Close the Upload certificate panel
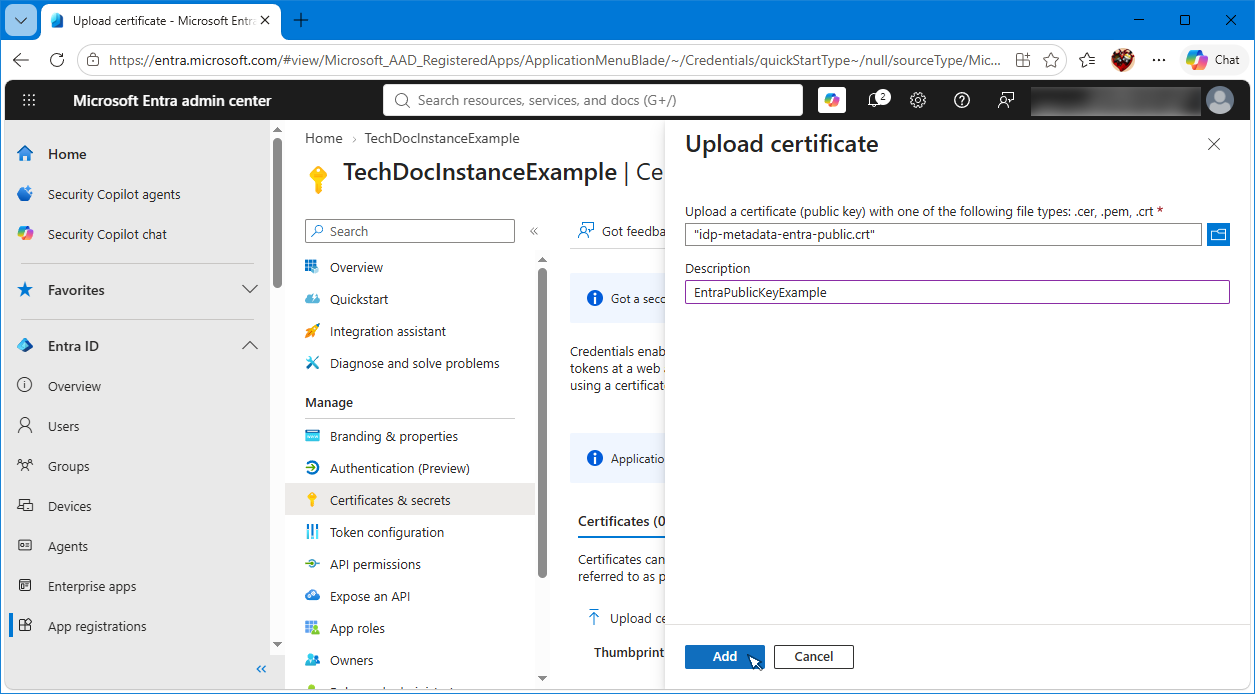This screenshot has height=694, width=1255. (x=1214, y=144)
